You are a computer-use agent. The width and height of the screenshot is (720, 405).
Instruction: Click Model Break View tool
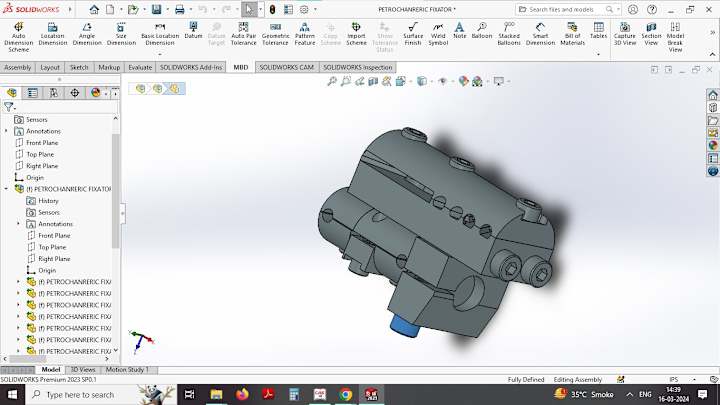675,37
